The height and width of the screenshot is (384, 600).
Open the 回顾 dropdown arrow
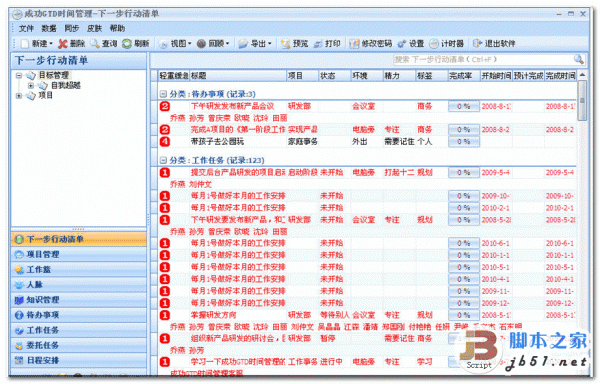coord(227,44)
